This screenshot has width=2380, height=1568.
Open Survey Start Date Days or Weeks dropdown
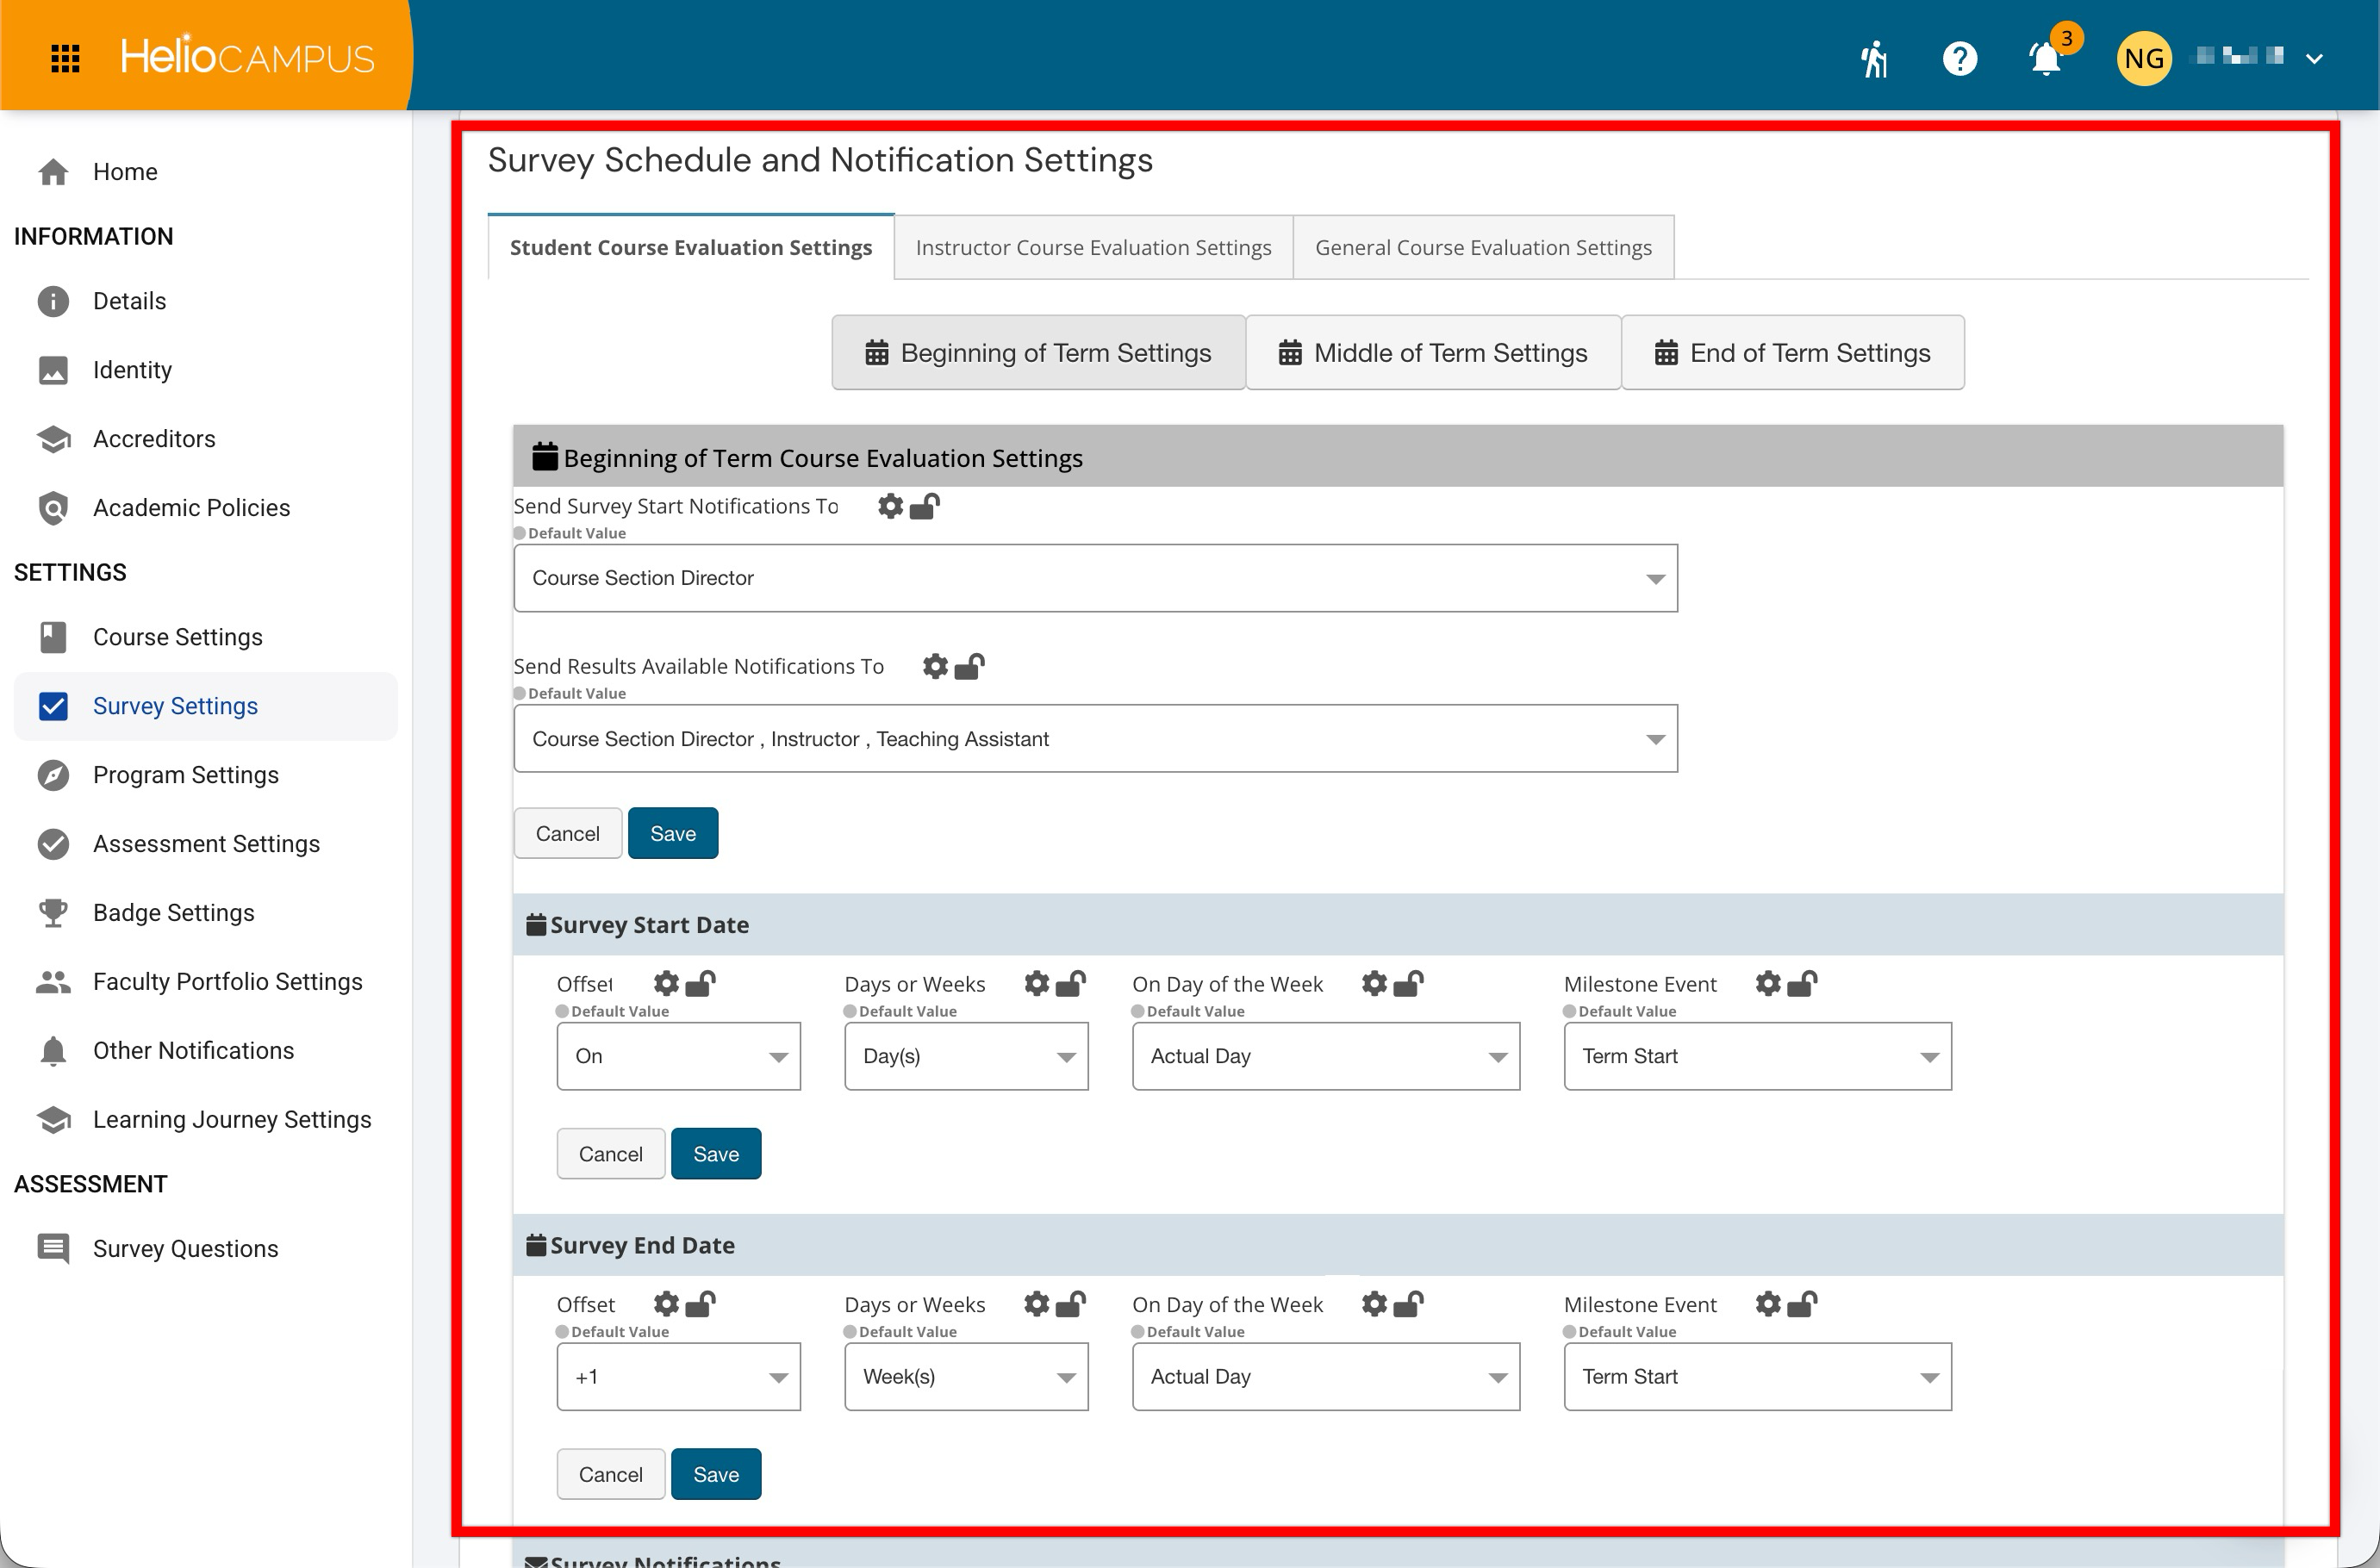(966, 1056)
